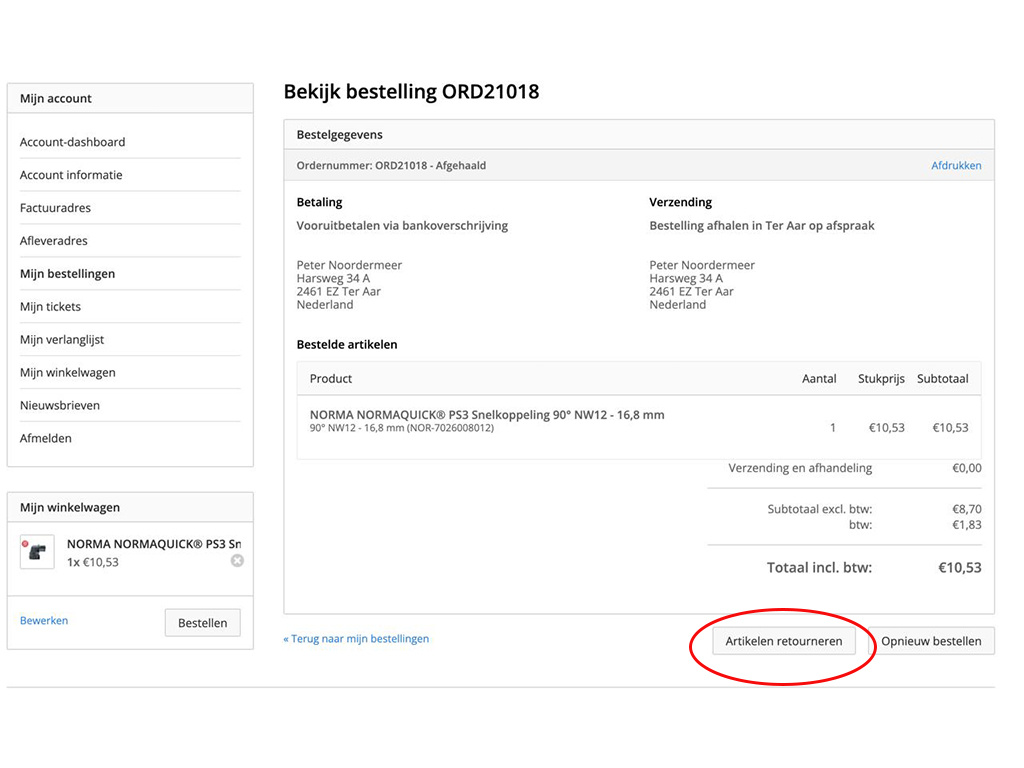Screen dimensions: 1024x768
Task: Click Opnieuw bestellen button
Action: (931, 641)
